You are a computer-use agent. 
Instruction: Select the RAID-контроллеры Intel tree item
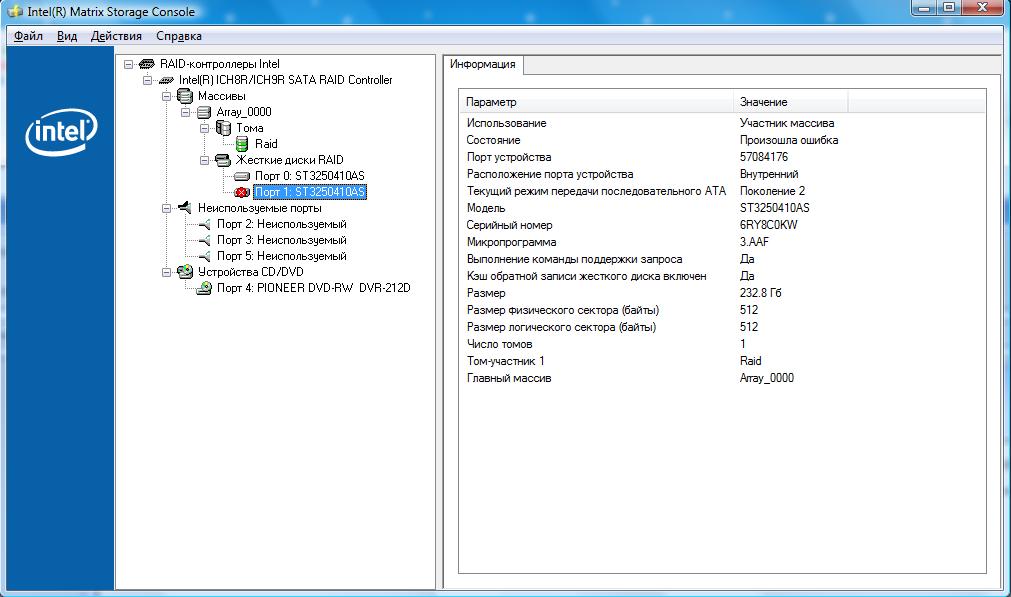220,64
